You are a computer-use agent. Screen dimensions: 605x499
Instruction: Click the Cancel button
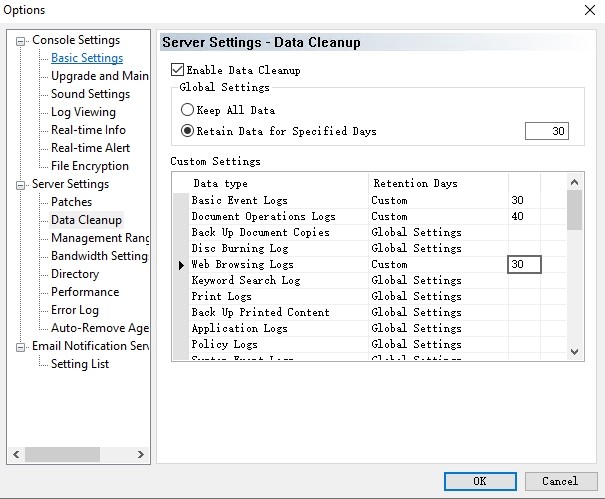pos(560,481)
